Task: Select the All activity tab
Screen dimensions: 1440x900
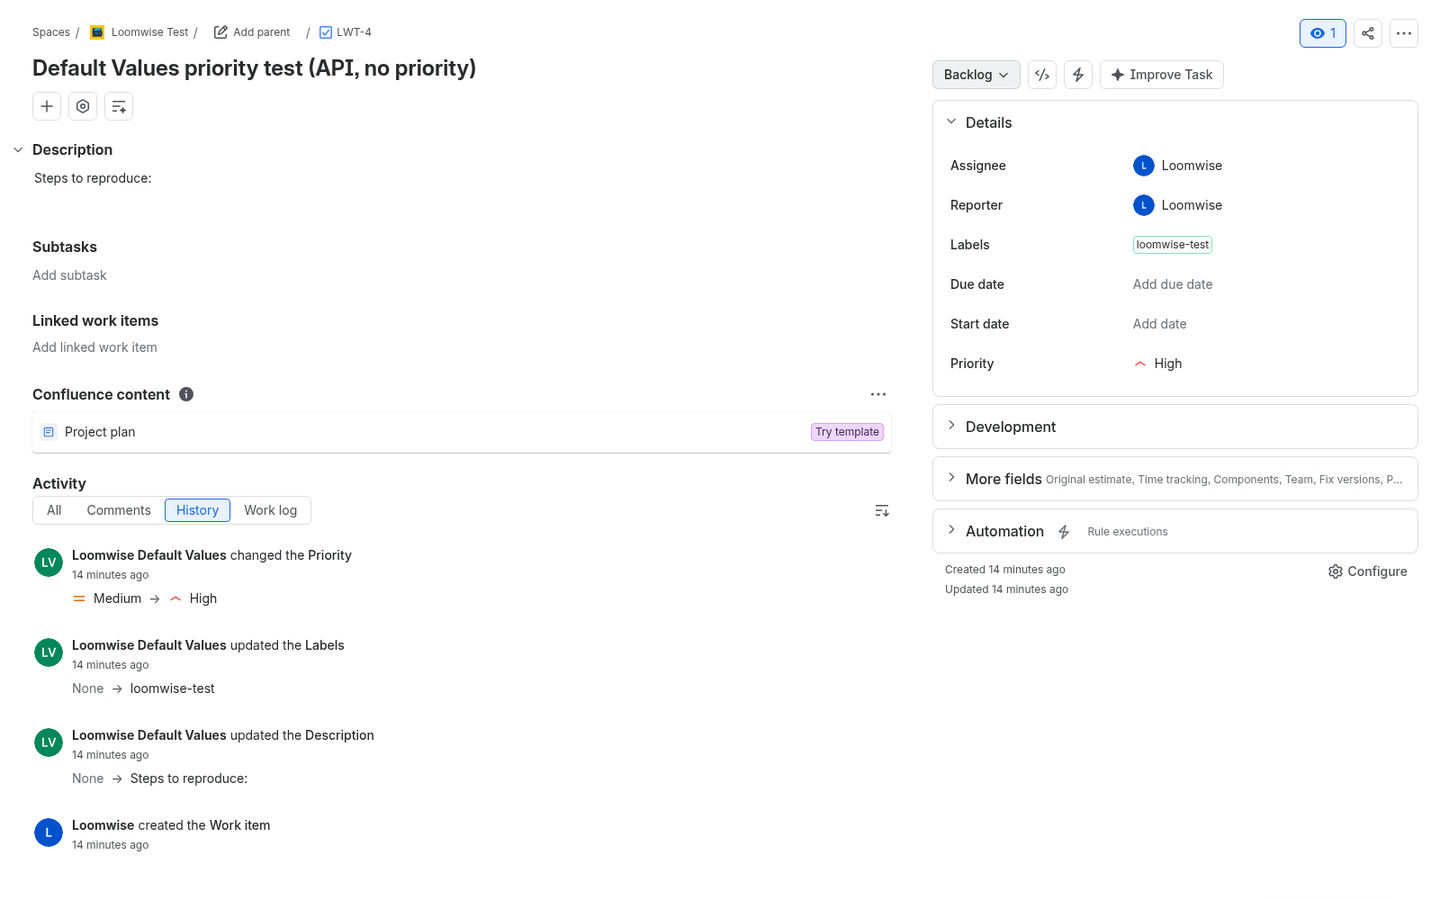Action: (54, 510)
